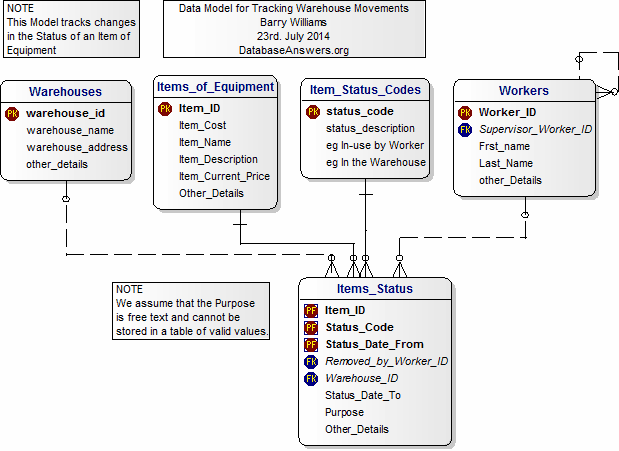Click the Item_Cost field
Image resolution: width=619 pixels, height=451 pixels.
(x=202, y=126)
